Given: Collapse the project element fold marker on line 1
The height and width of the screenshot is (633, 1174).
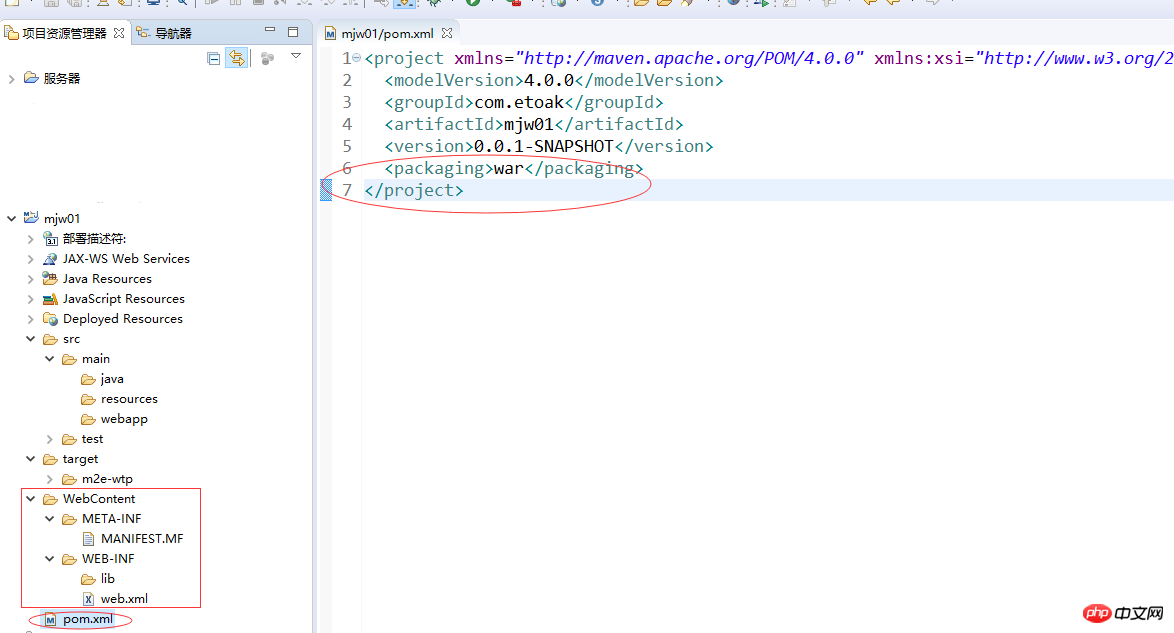Looking at the screenshot, I should tap(356, 58).
